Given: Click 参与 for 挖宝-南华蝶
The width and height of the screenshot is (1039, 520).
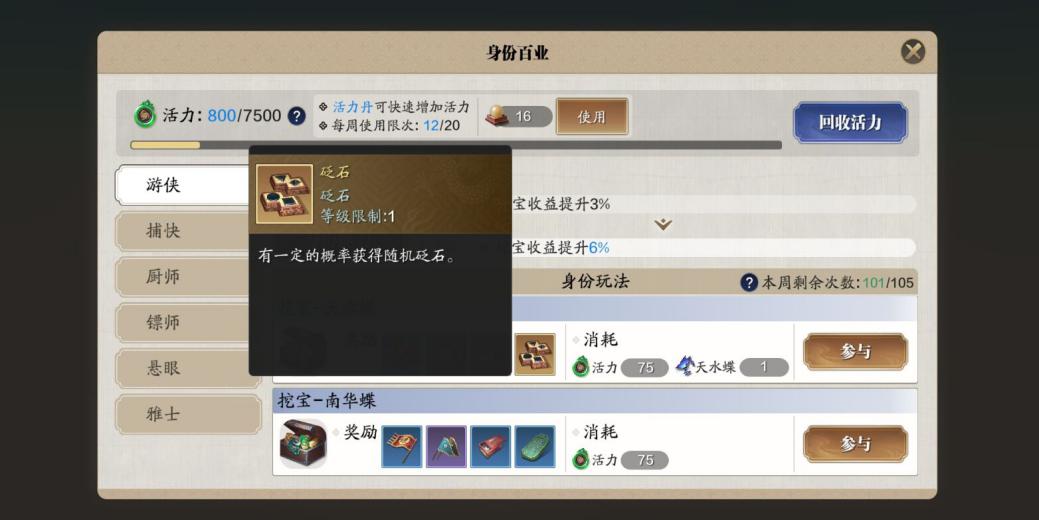Looking at the screenshot, I should 855,444.
